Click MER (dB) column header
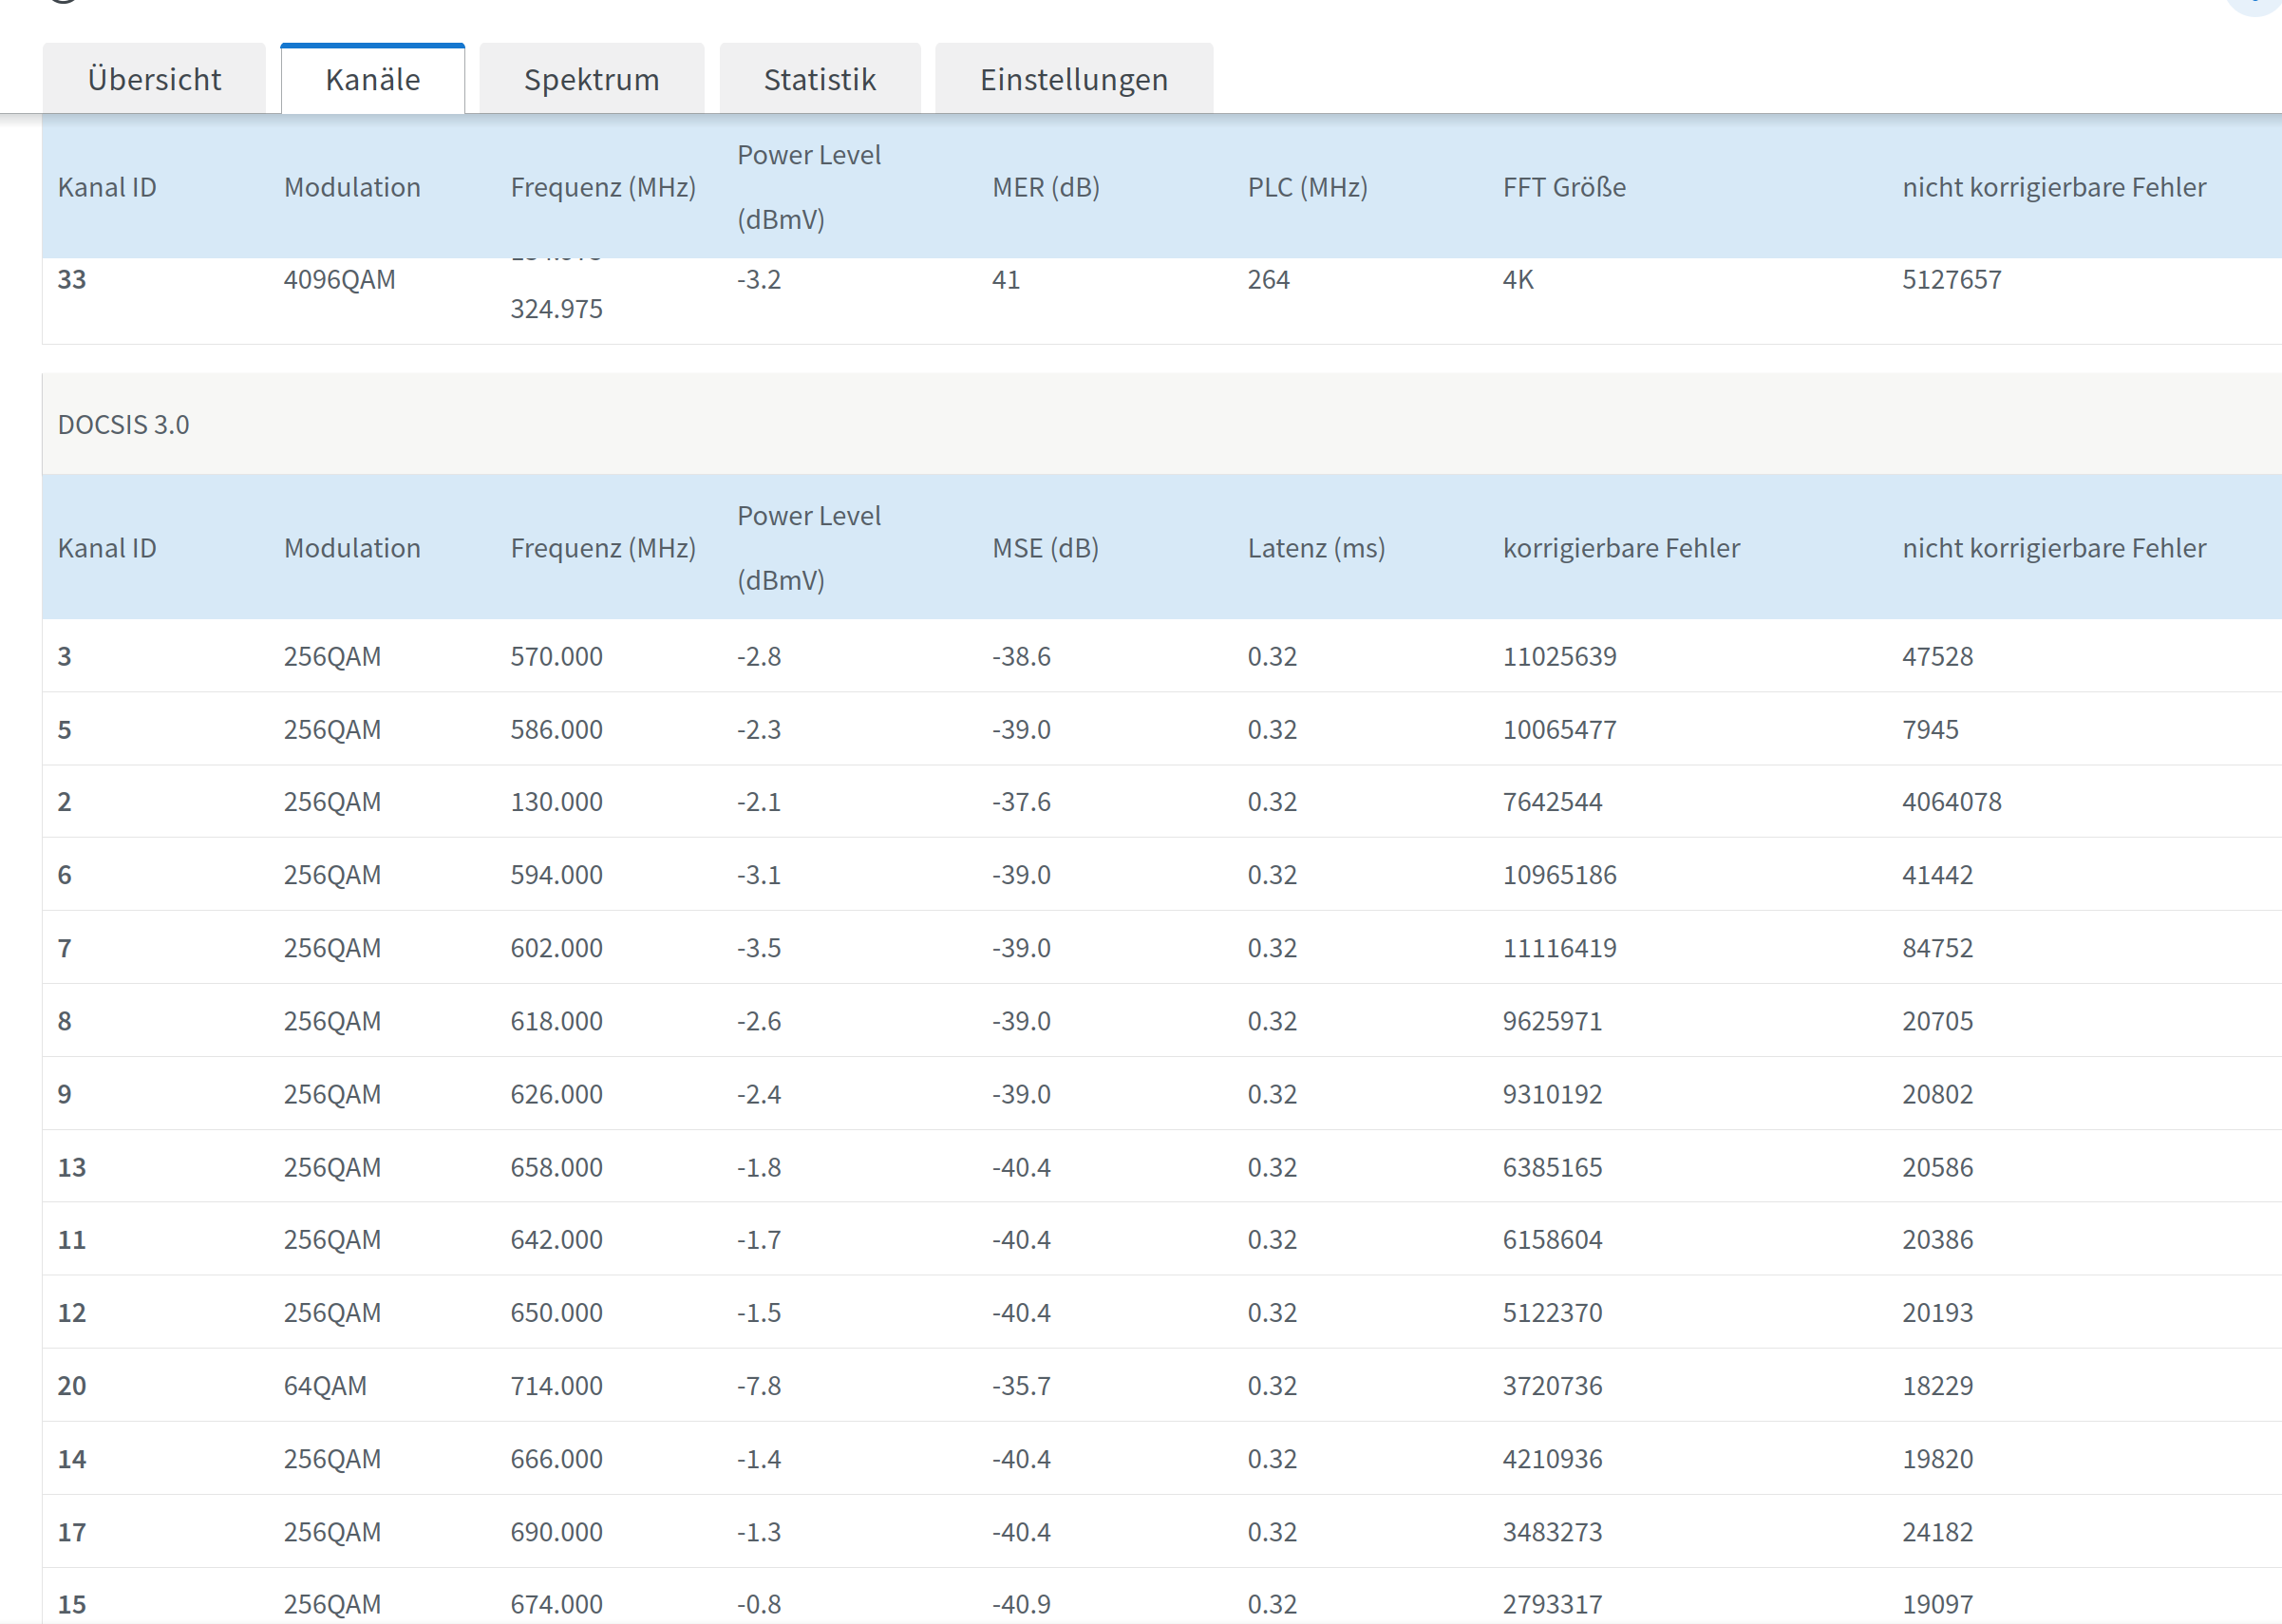The width and height of the screenshot is (2282, 1624). coord(1045,187)
